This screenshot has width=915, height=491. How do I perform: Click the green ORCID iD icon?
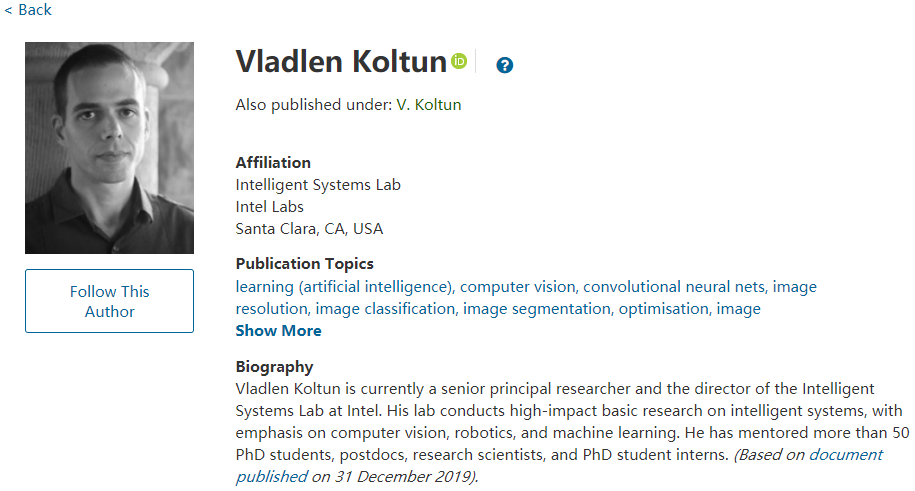[459, 62]
